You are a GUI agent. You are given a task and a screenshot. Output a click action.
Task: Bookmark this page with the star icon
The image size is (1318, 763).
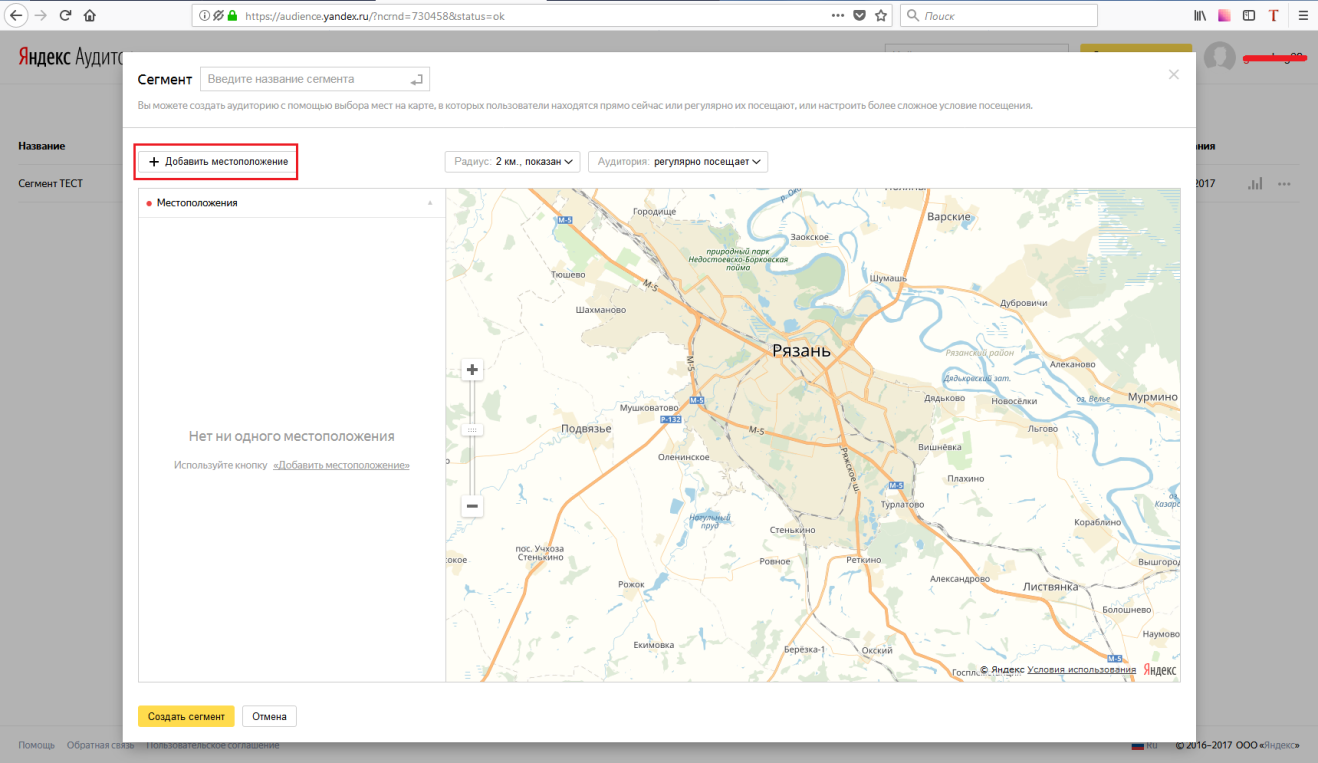pos(881,16)
